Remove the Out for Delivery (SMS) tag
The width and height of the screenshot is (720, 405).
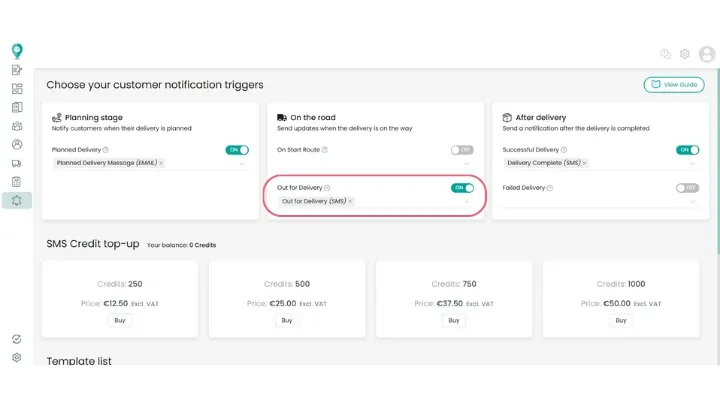(350, 201)
